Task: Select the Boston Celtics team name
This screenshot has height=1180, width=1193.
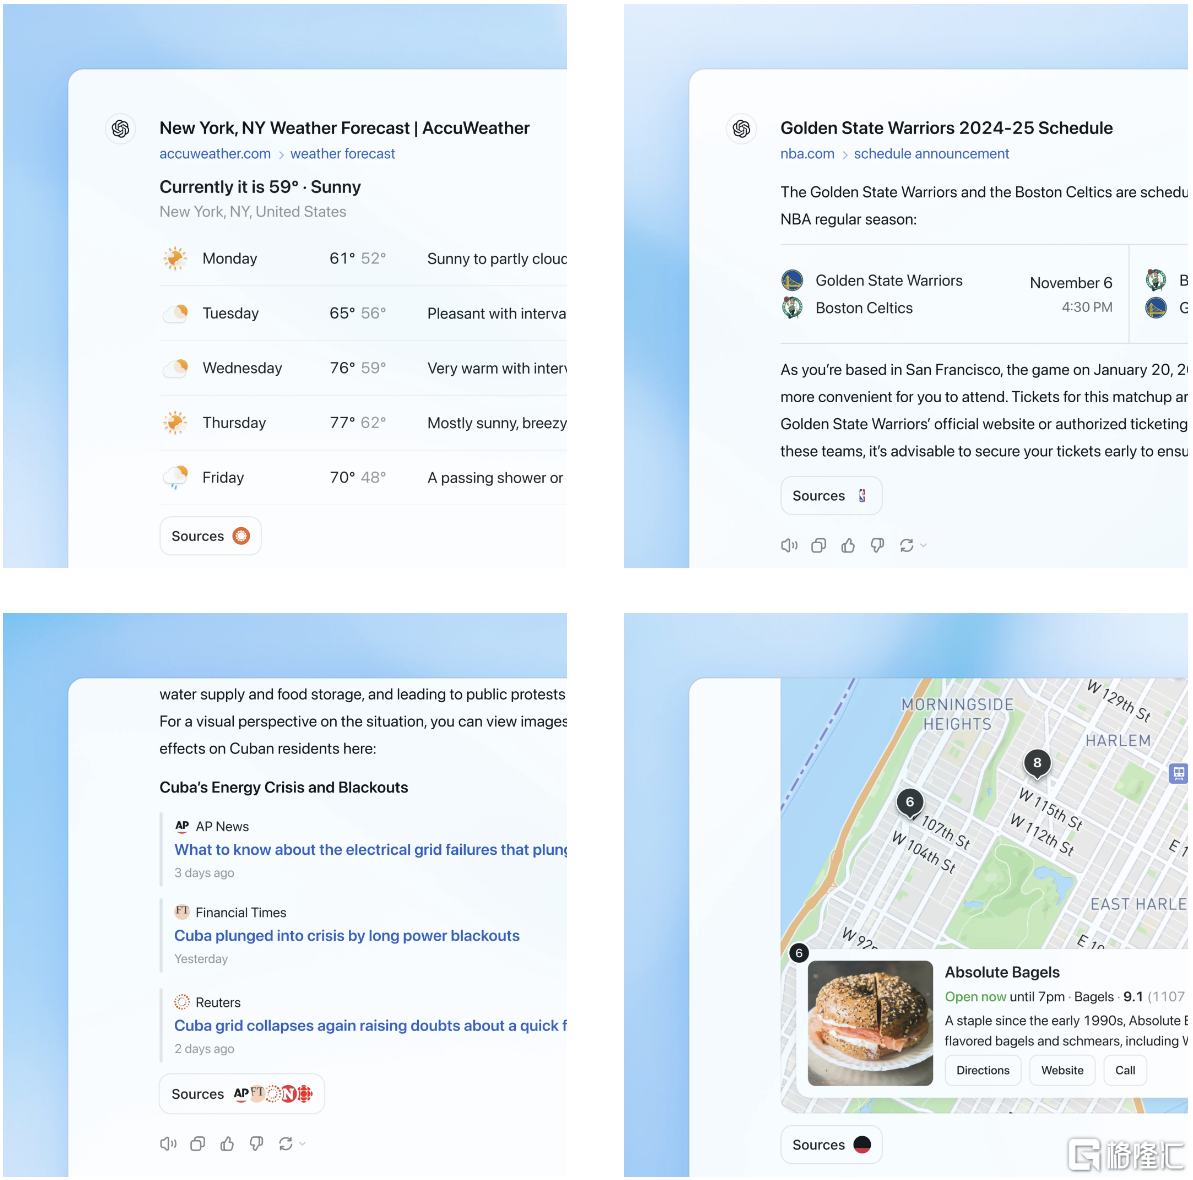Action: pyautogui.click(x=864, y=308)
